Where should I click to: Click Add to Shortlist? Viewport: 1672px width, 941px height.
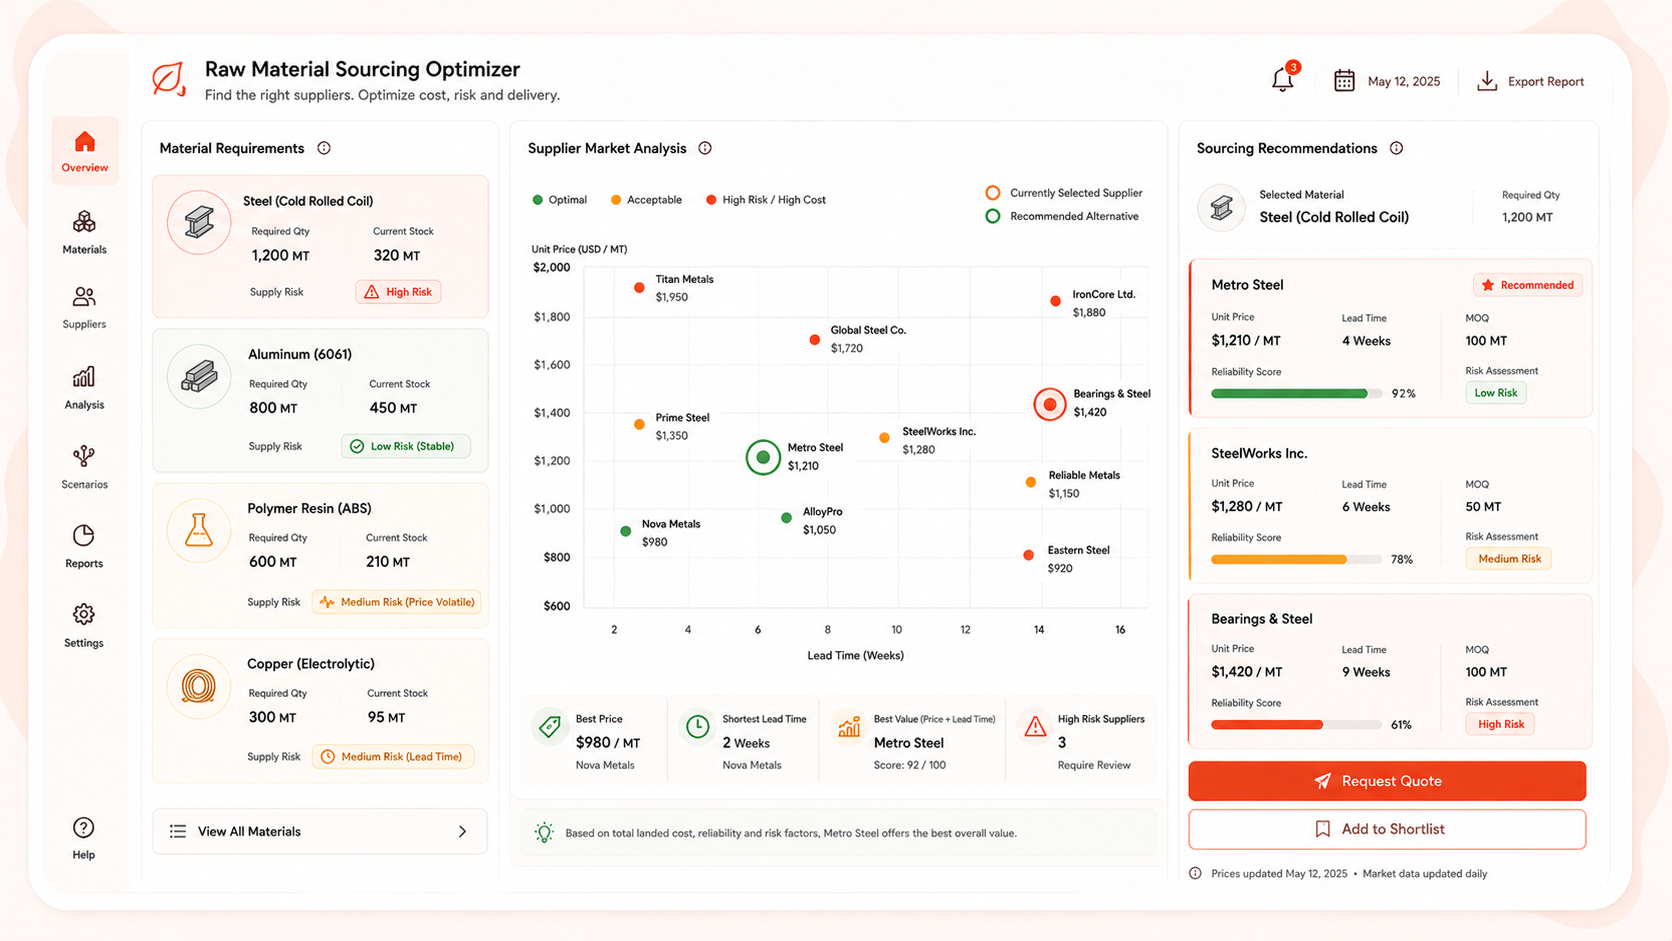[x=1387, y=829]
